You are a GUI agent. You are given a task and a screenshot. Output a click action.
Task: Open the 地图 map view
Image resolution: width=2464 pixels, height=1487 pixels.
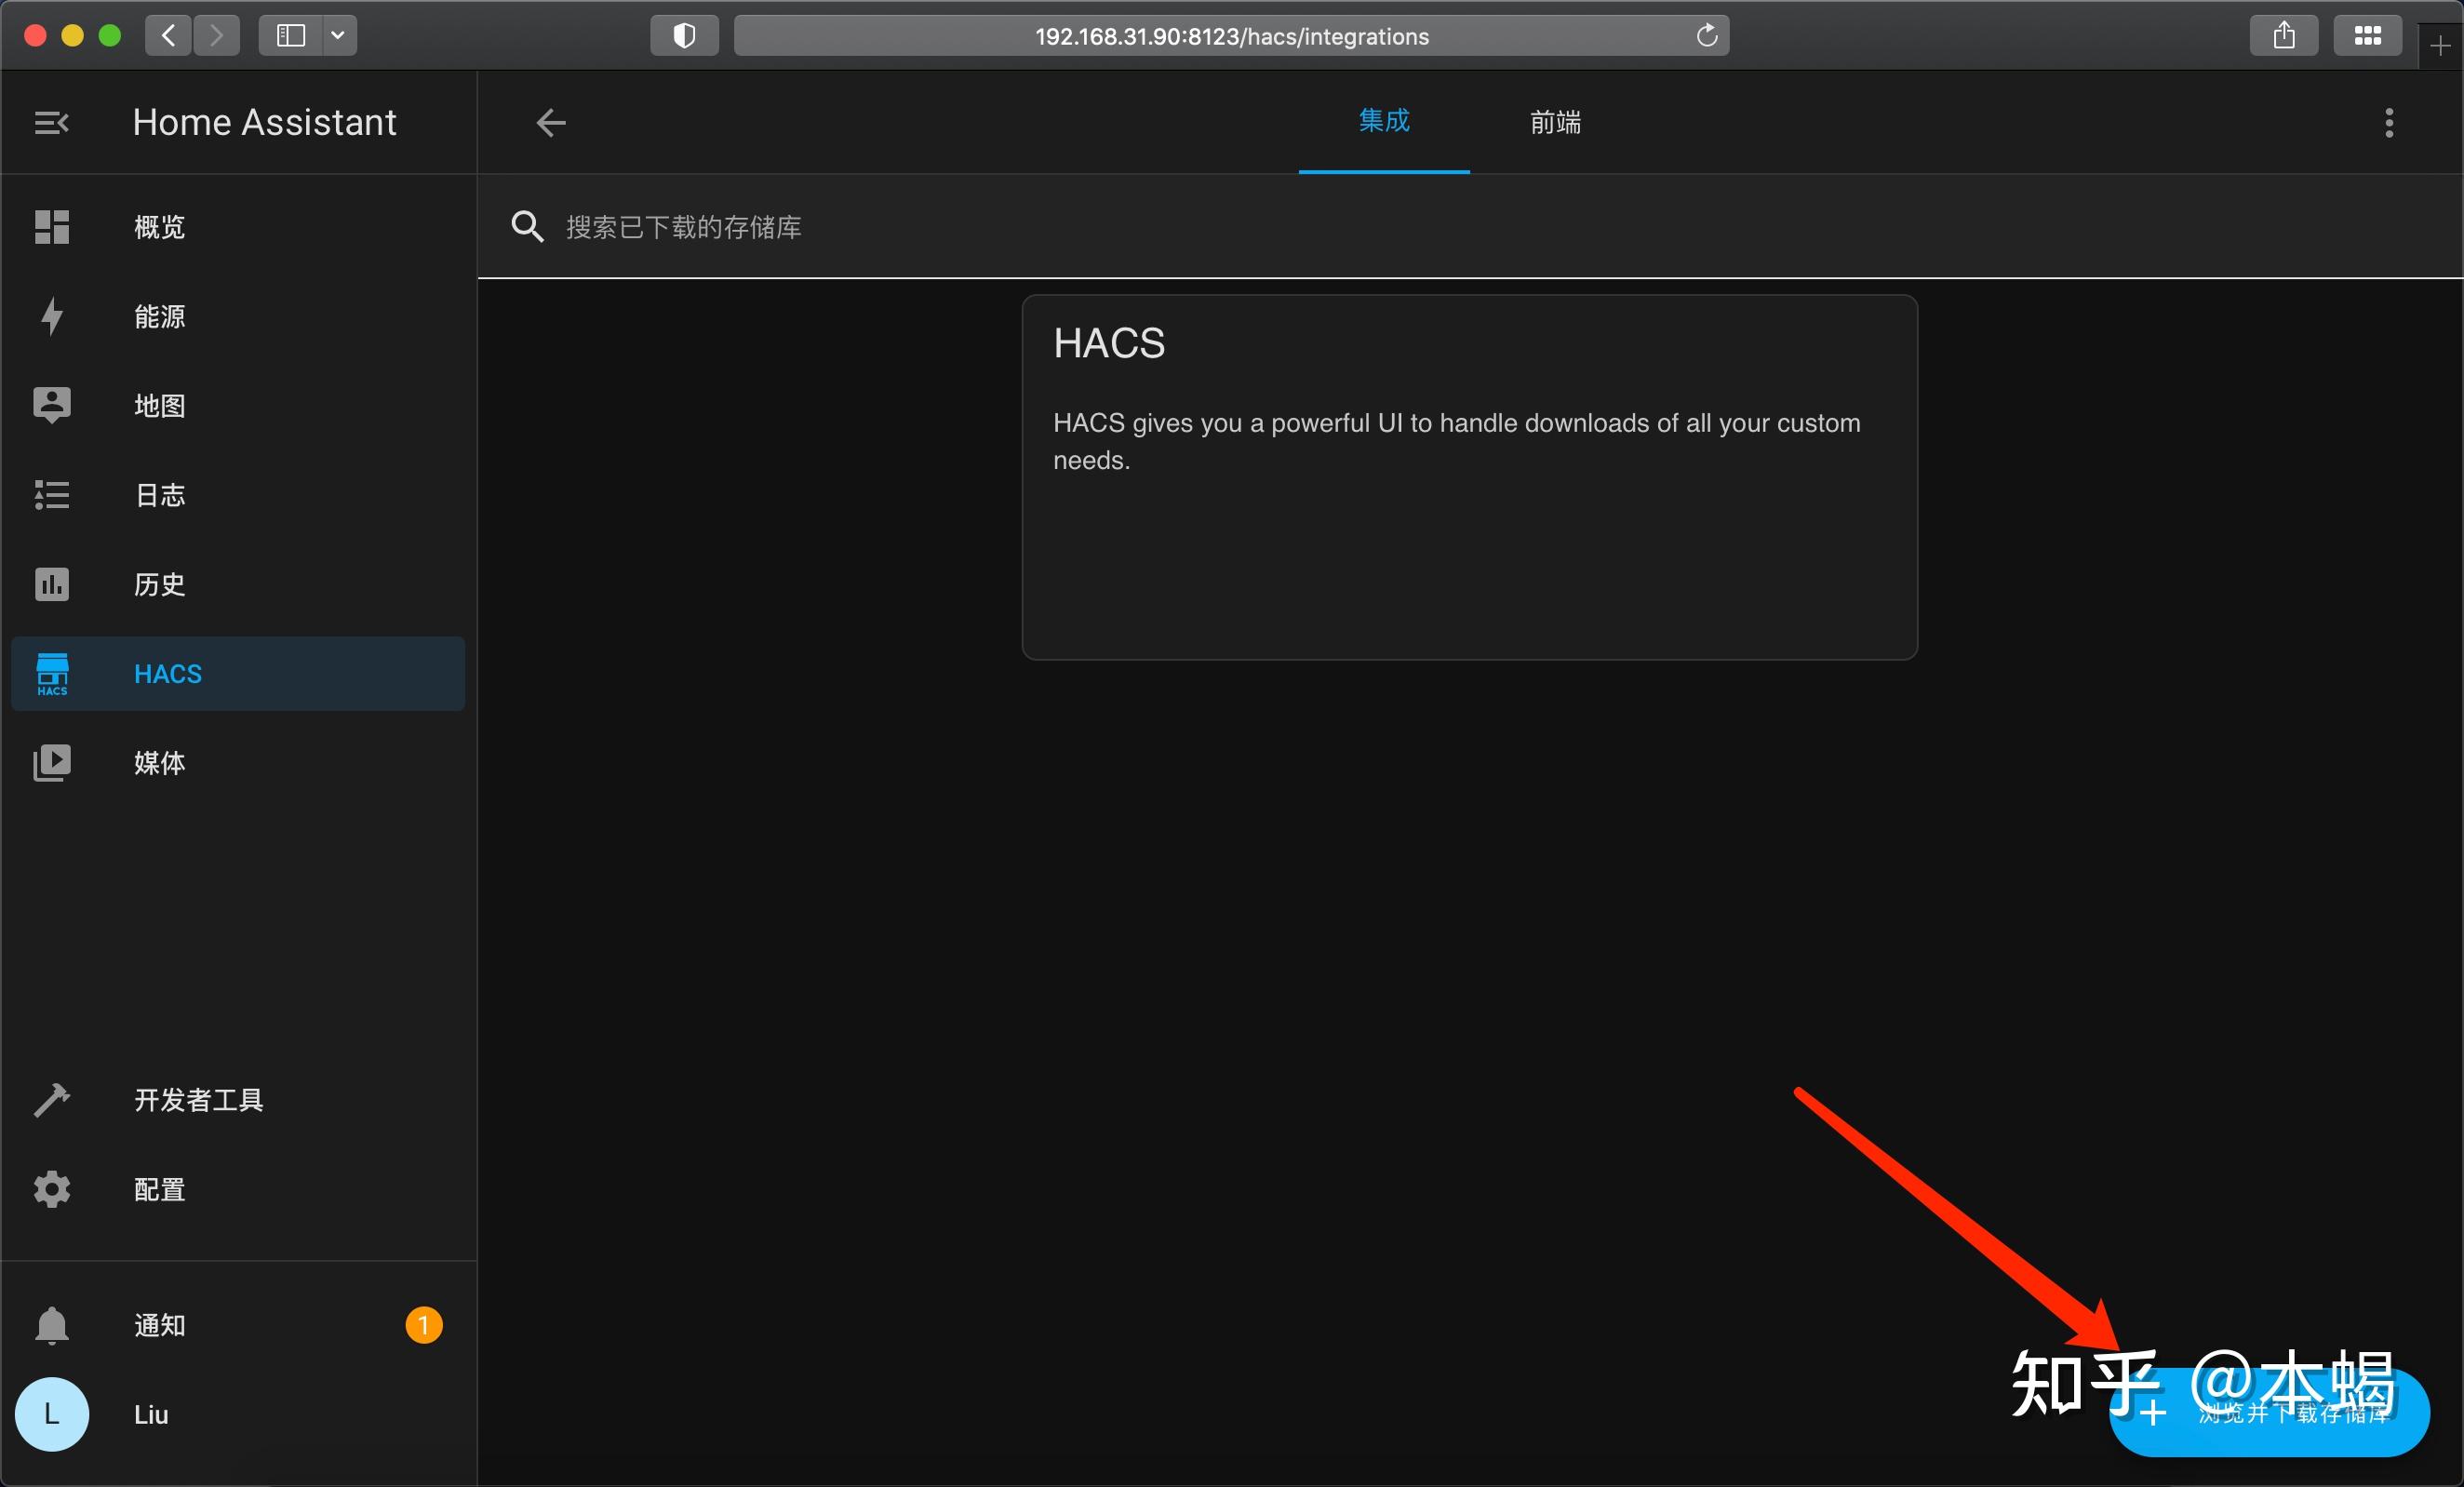159,405
